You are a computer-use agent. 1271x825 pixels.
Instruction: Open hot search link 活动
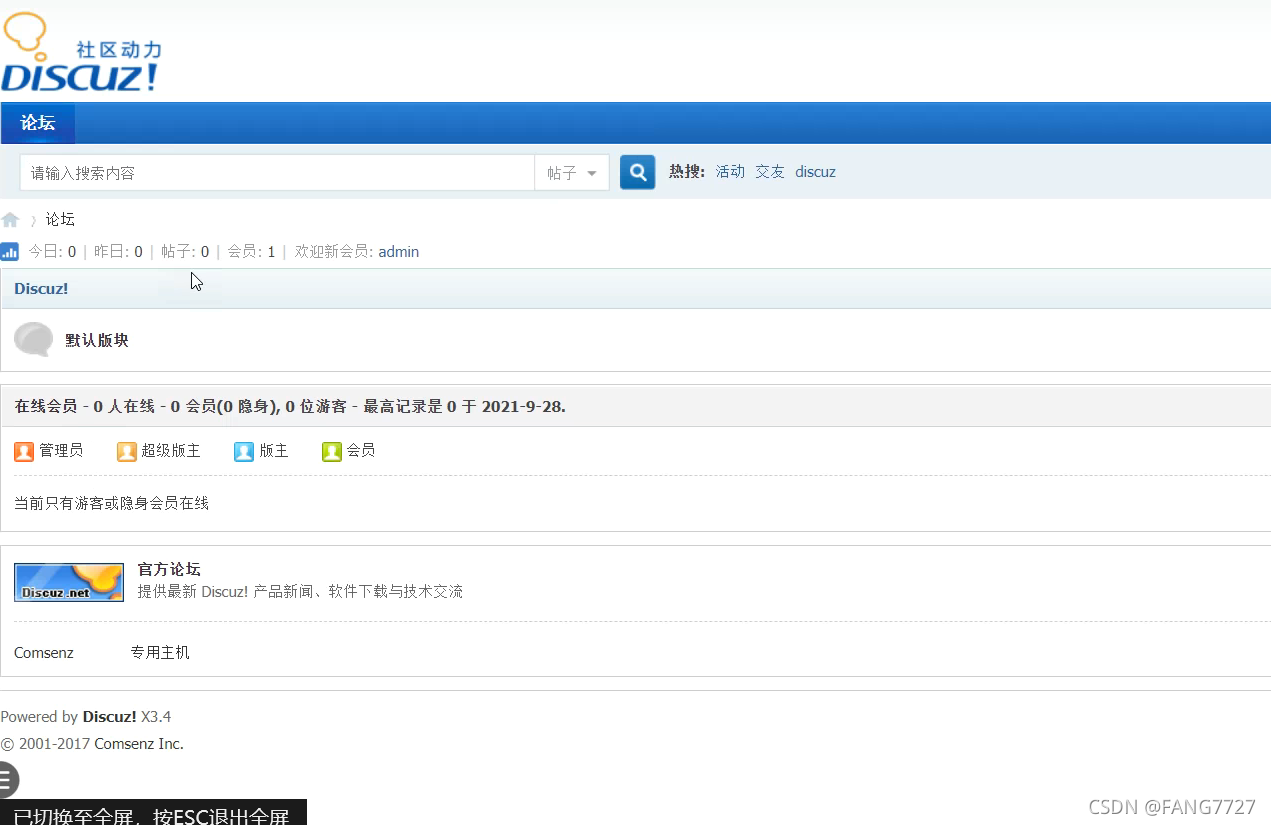point(730,172)
